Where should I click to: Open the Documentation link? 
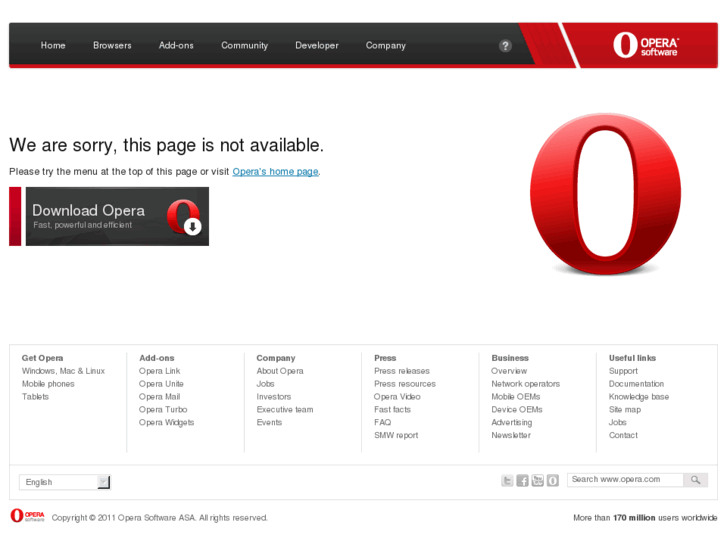[637, 384]
